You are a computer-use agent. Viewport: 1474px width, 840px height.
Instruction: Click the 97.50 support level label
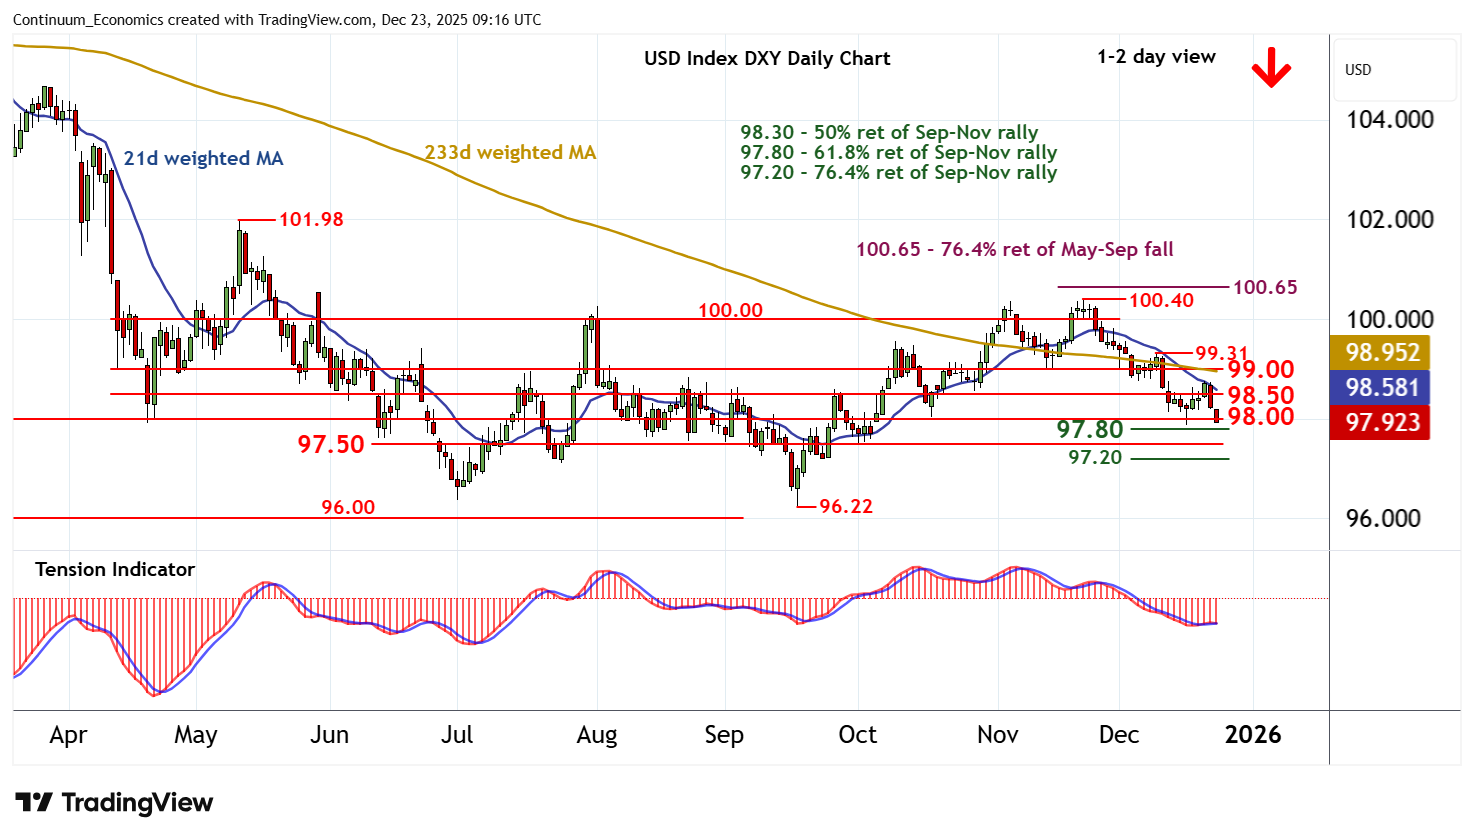pyautogui.click(x=331, y=444)
